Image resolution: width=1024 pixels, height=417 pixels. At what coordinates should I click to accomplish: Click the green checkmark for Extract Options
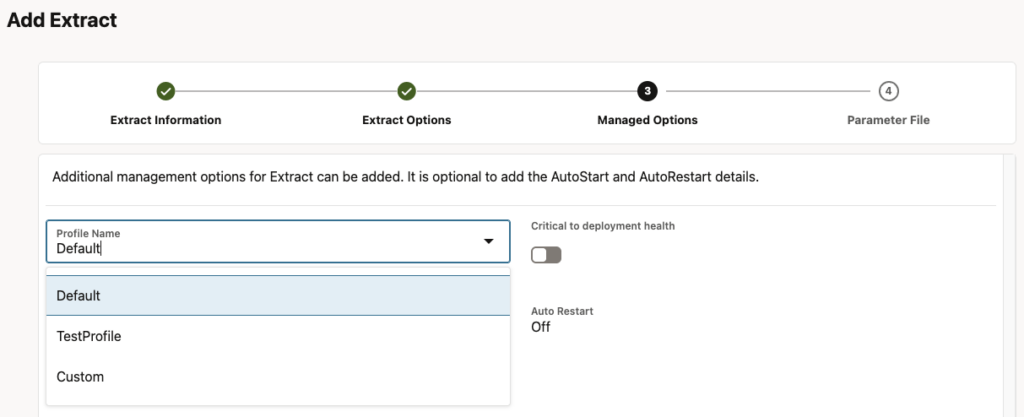point(406,92)
